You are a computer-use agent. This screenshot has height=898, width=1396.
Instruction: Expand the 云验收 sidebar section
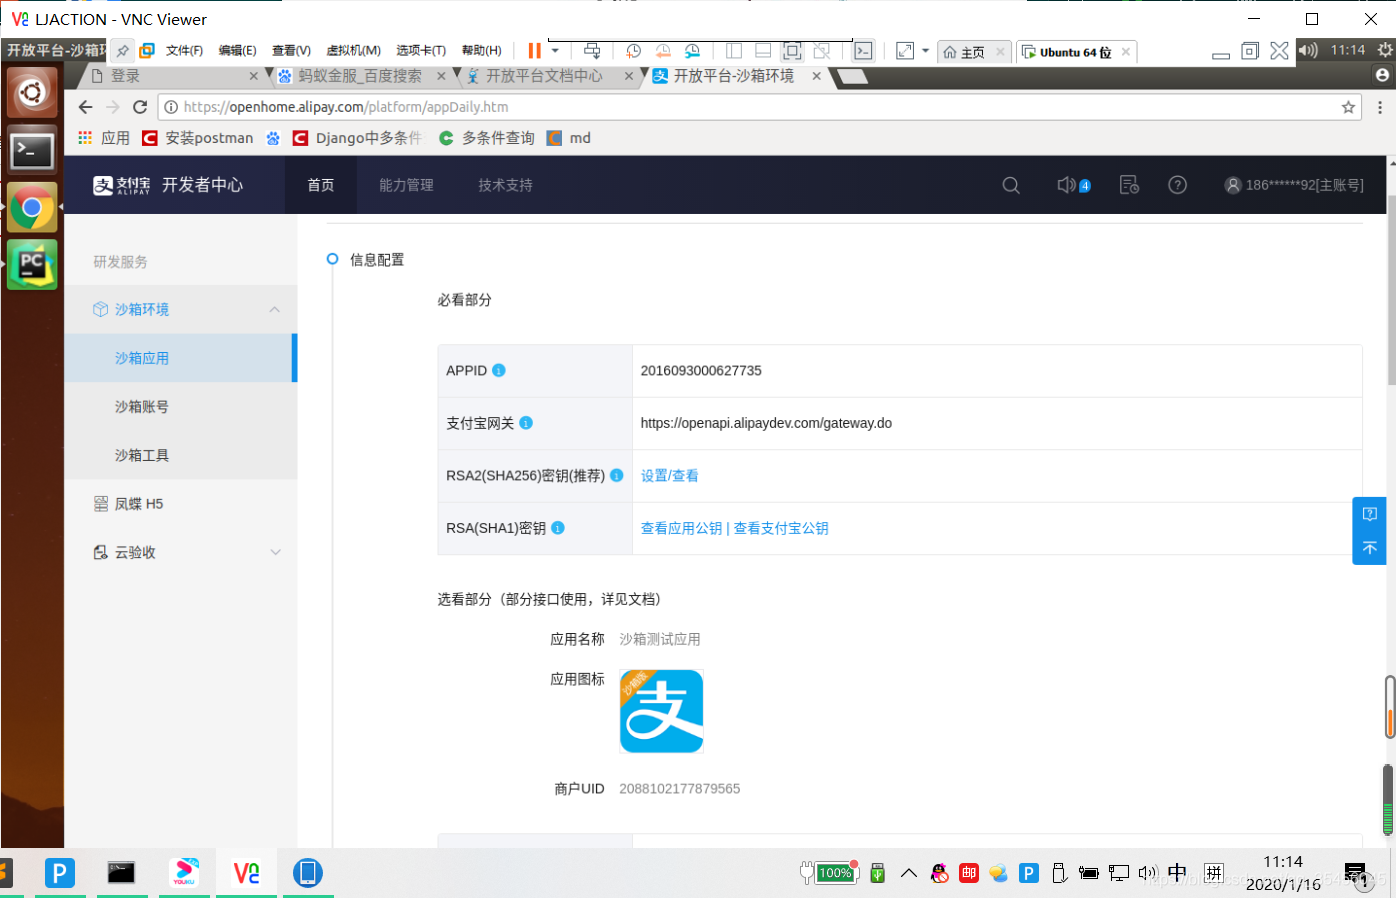pyautogui.click(x=276, y=552)
